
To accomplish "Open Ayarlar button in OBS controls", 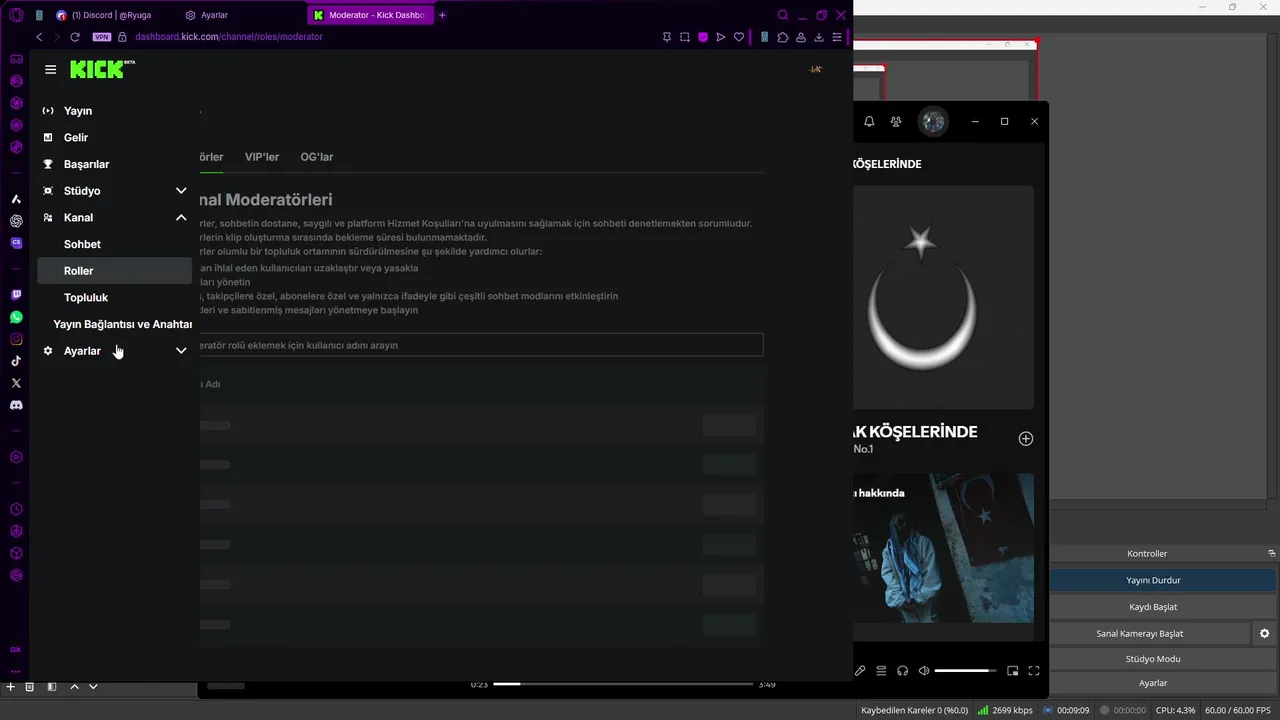I will tap(1153, 683).
